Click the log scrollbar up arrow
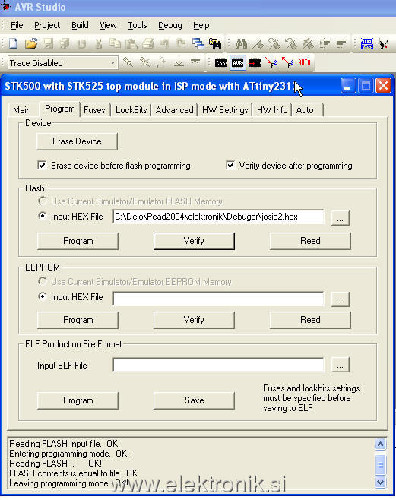The width and height of the screenshot is (396, 500). click(x=380, y=444)
